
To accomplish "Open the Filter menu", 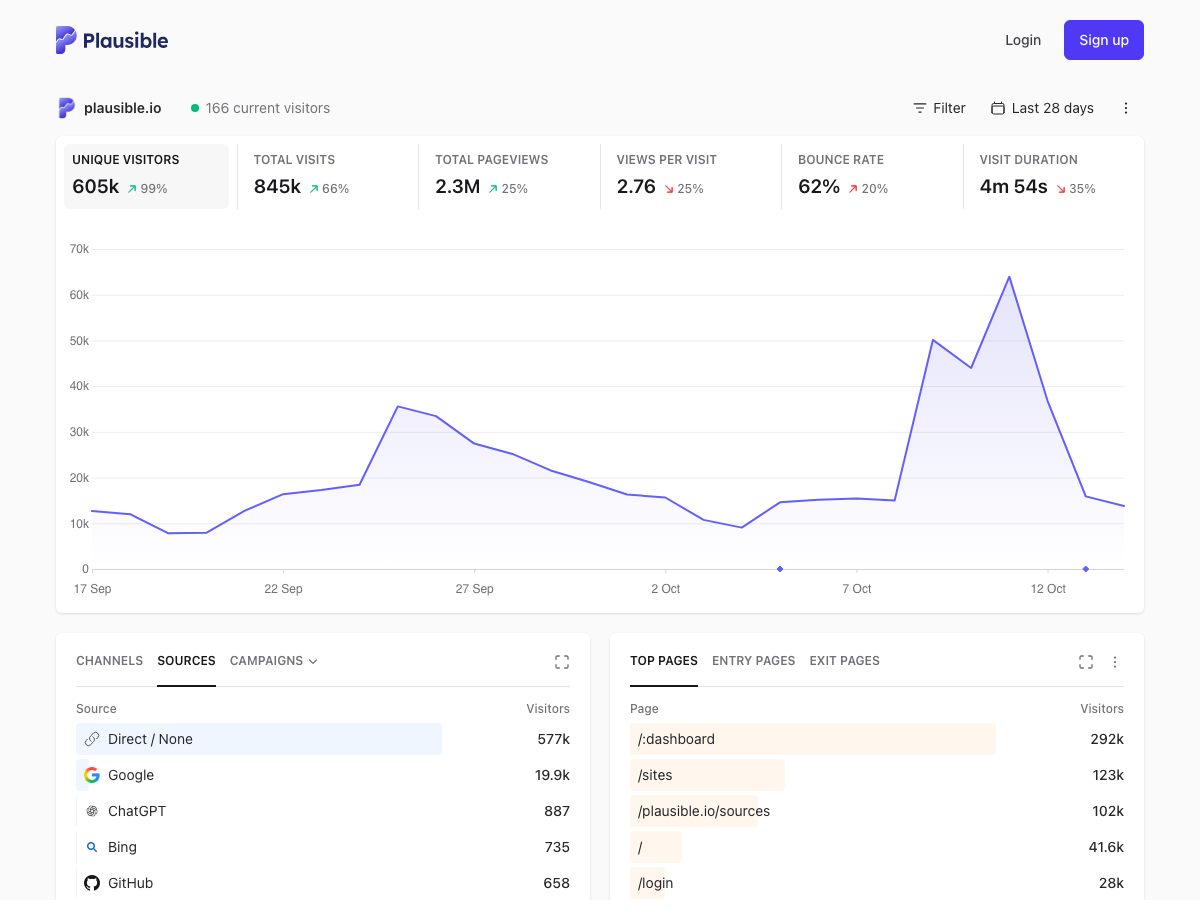I will pyautogui.click(x=939, y=108).
